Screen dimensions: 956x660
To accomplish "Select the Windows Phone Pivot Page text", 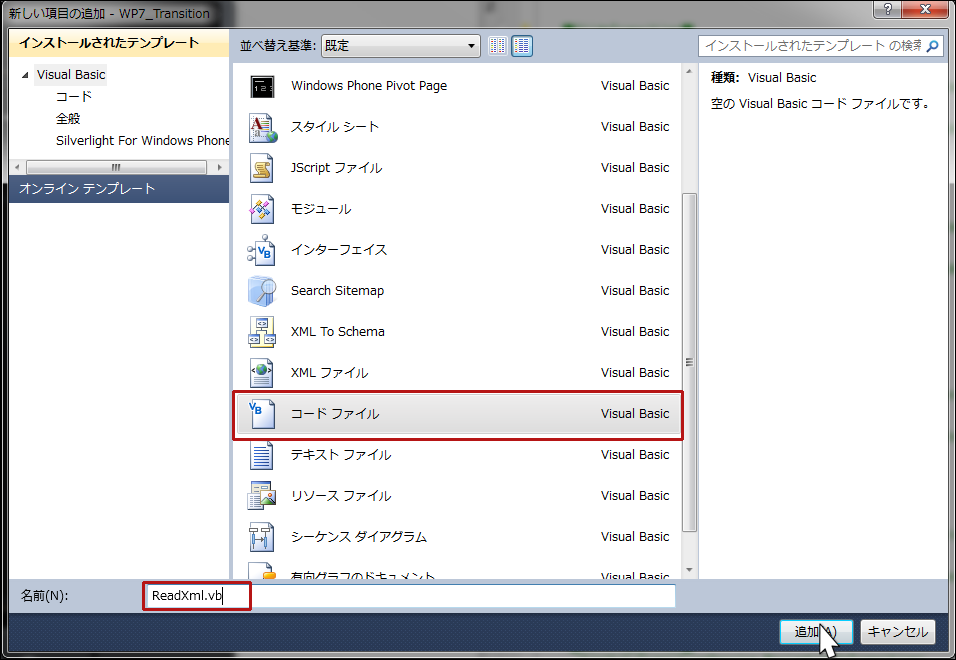I will [369, 86].
